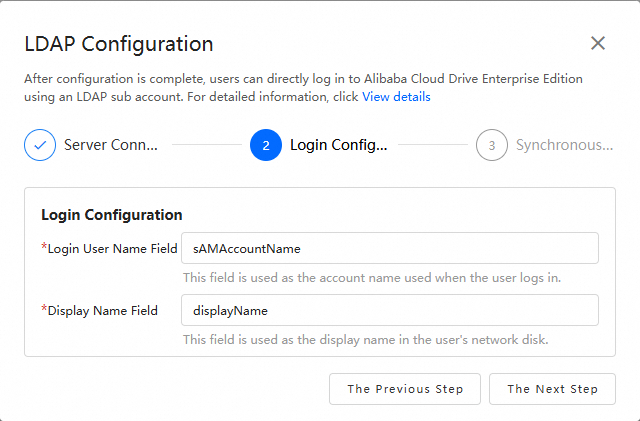Click the step 3 number circle
640x421 pixels.
[492, 145]
